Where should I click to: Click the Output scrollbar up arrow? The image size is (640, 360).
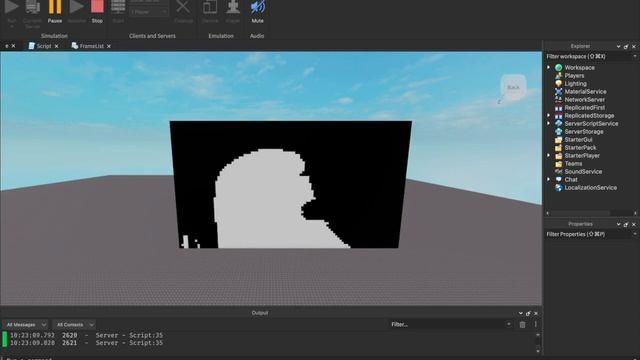[538, 335]
